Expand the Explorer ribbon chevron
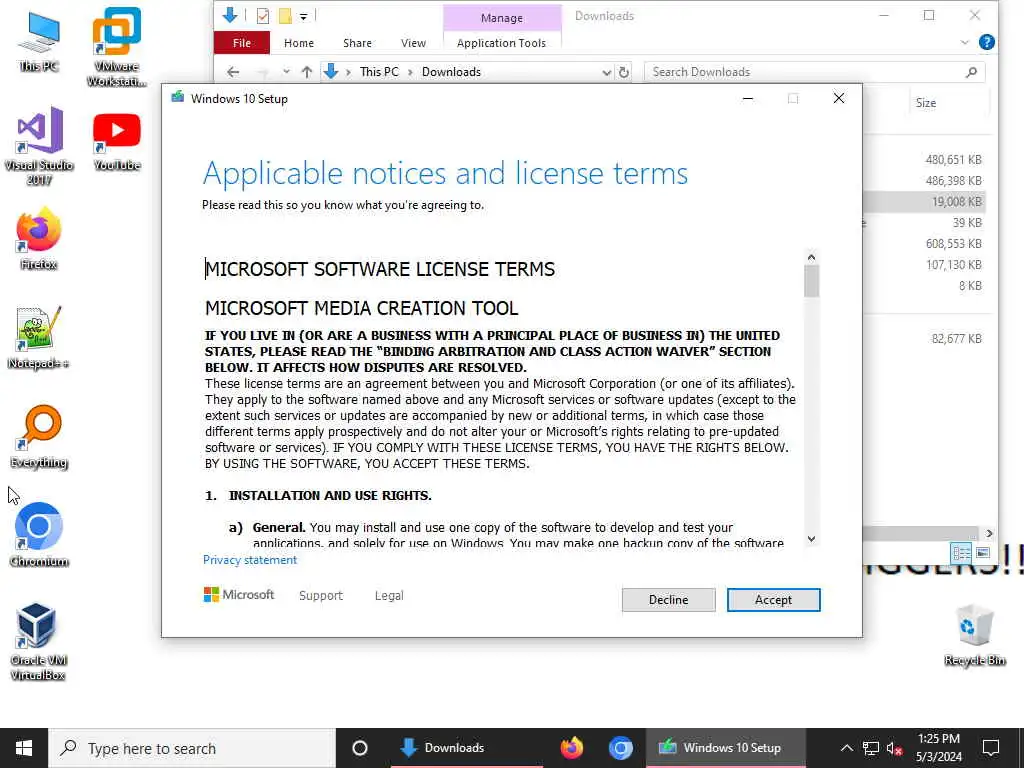This screenshot has width=1024, height=768. [965, 42]
